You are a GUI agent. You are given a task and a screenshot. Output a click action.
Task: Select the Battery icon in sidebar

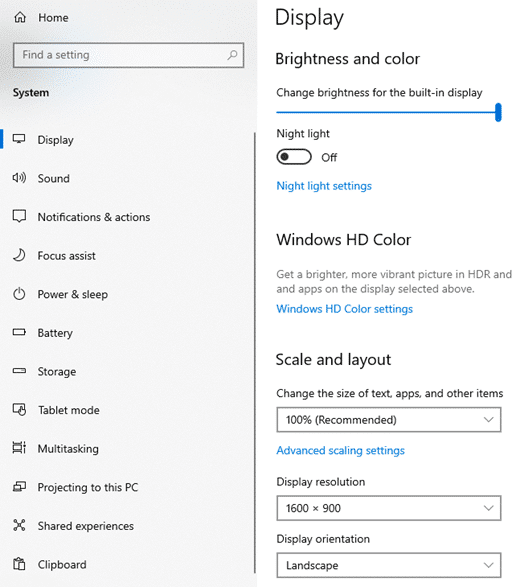pyautogui.click(x=19, y=332)
